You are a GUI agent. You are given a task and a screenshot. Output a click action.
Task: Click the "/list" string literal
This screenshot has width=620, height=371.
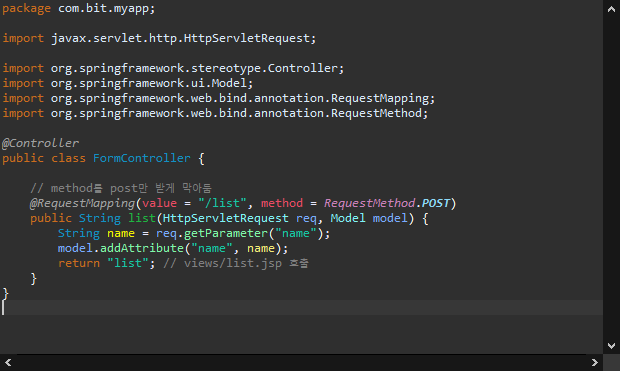click(x=223, y=203)
